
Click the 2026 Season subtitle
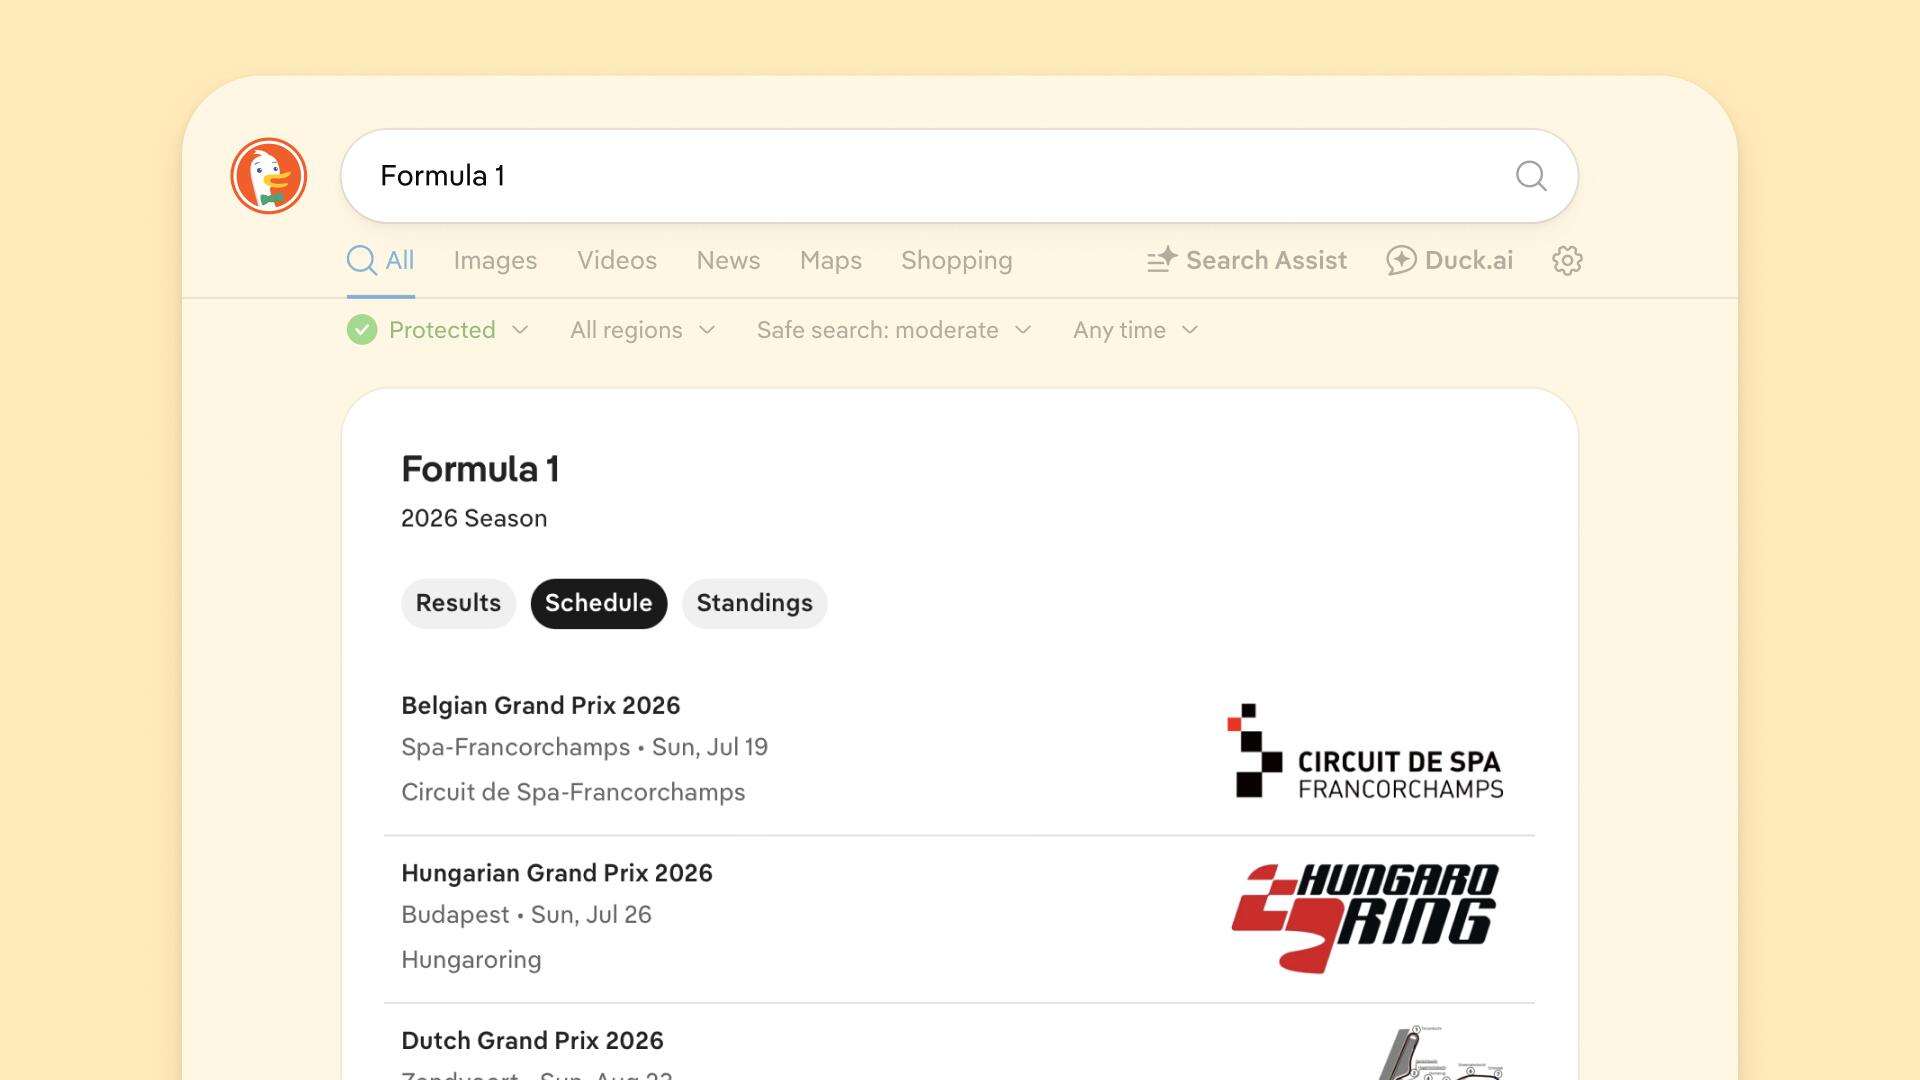tap(474, 518)
